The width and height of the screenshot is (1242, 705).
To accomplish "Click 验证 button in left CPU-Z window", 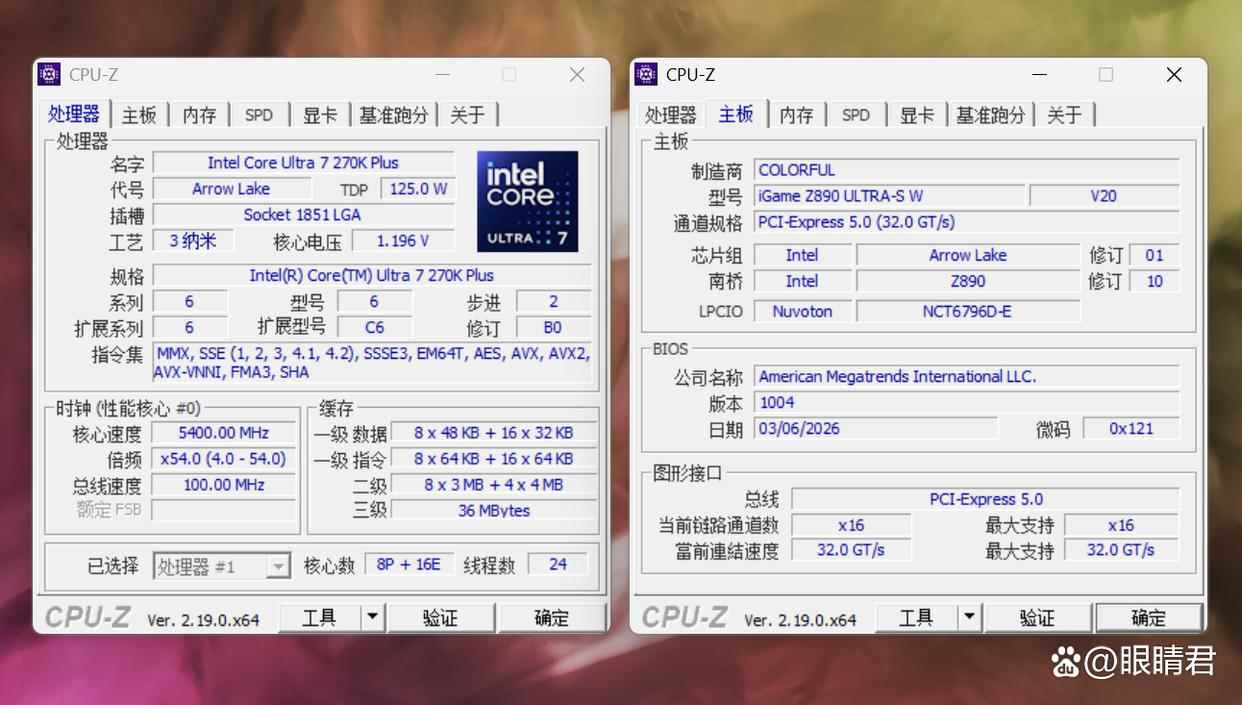I will tap(440, 618).
